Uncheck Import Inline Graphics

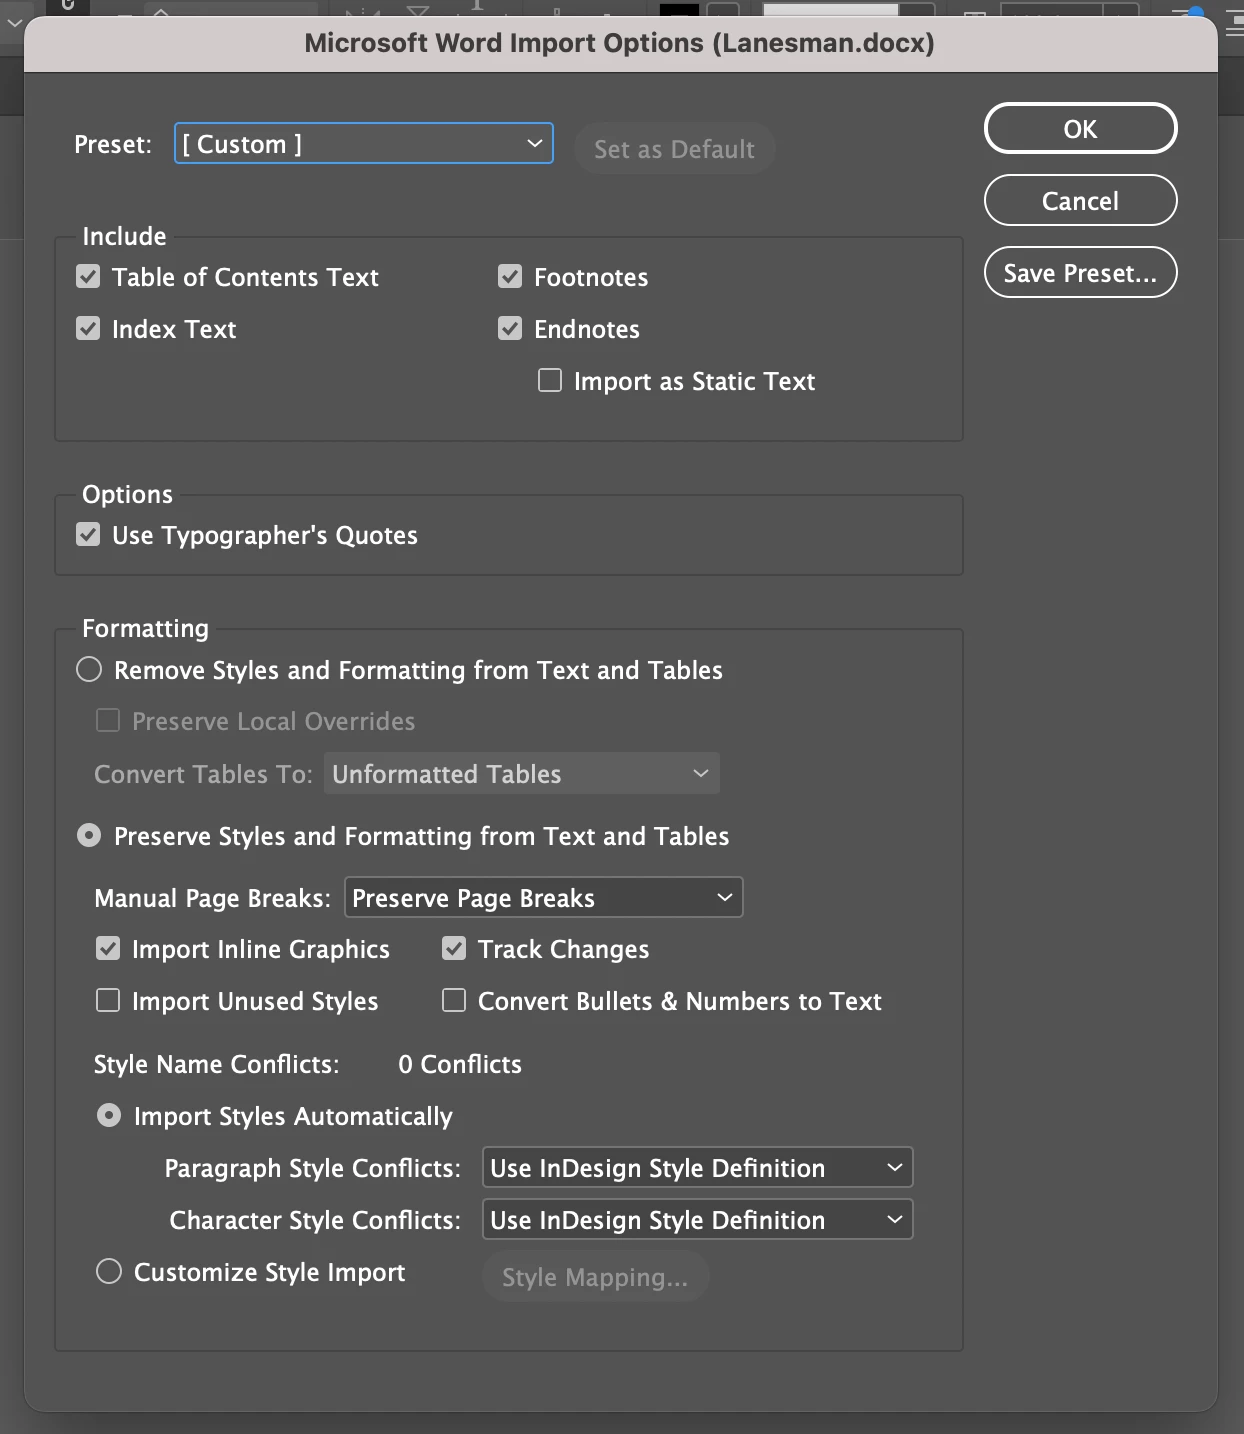tap(108, 948)
